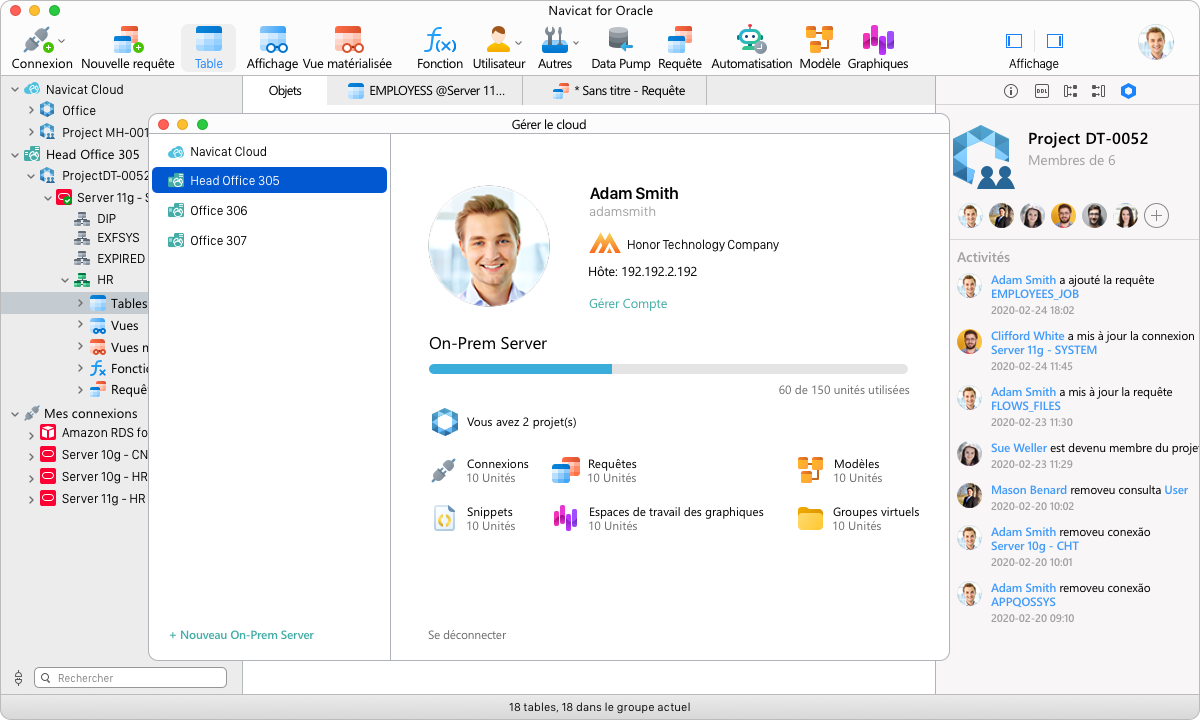Click the sort icon beside search field
1200x720 pixels.
18,678
